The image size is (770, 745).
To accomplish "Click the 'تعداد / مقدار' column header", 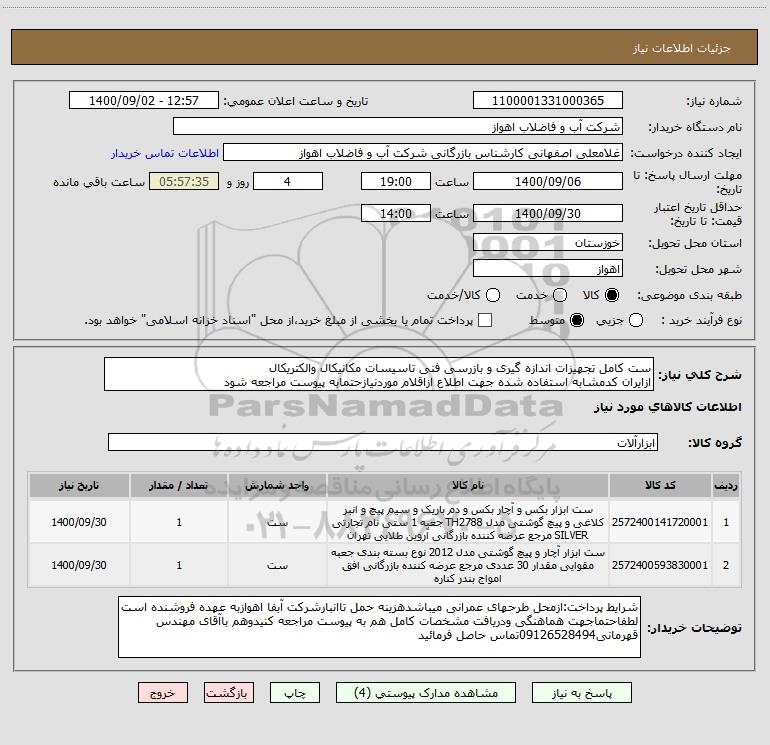I will tap(179, 485).
